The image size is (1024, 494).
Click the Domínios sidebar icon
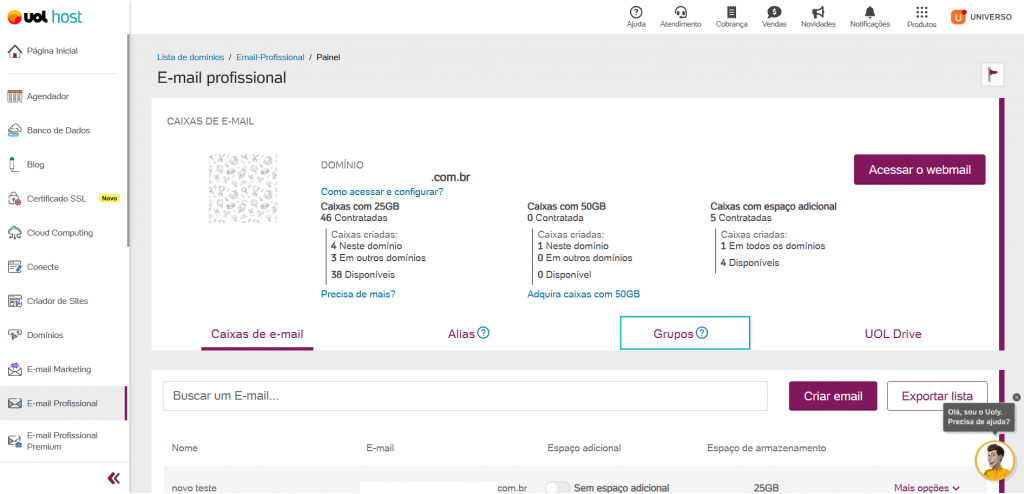click(14, 335)
